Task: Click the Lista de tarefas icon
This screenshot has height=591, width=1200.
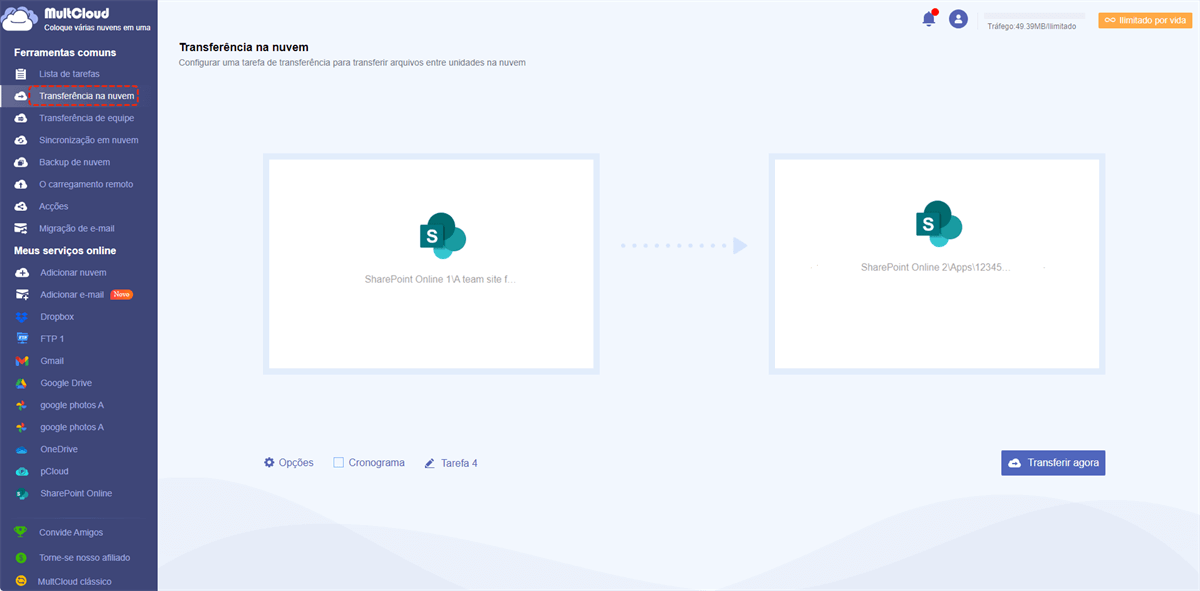Action: 21,74
